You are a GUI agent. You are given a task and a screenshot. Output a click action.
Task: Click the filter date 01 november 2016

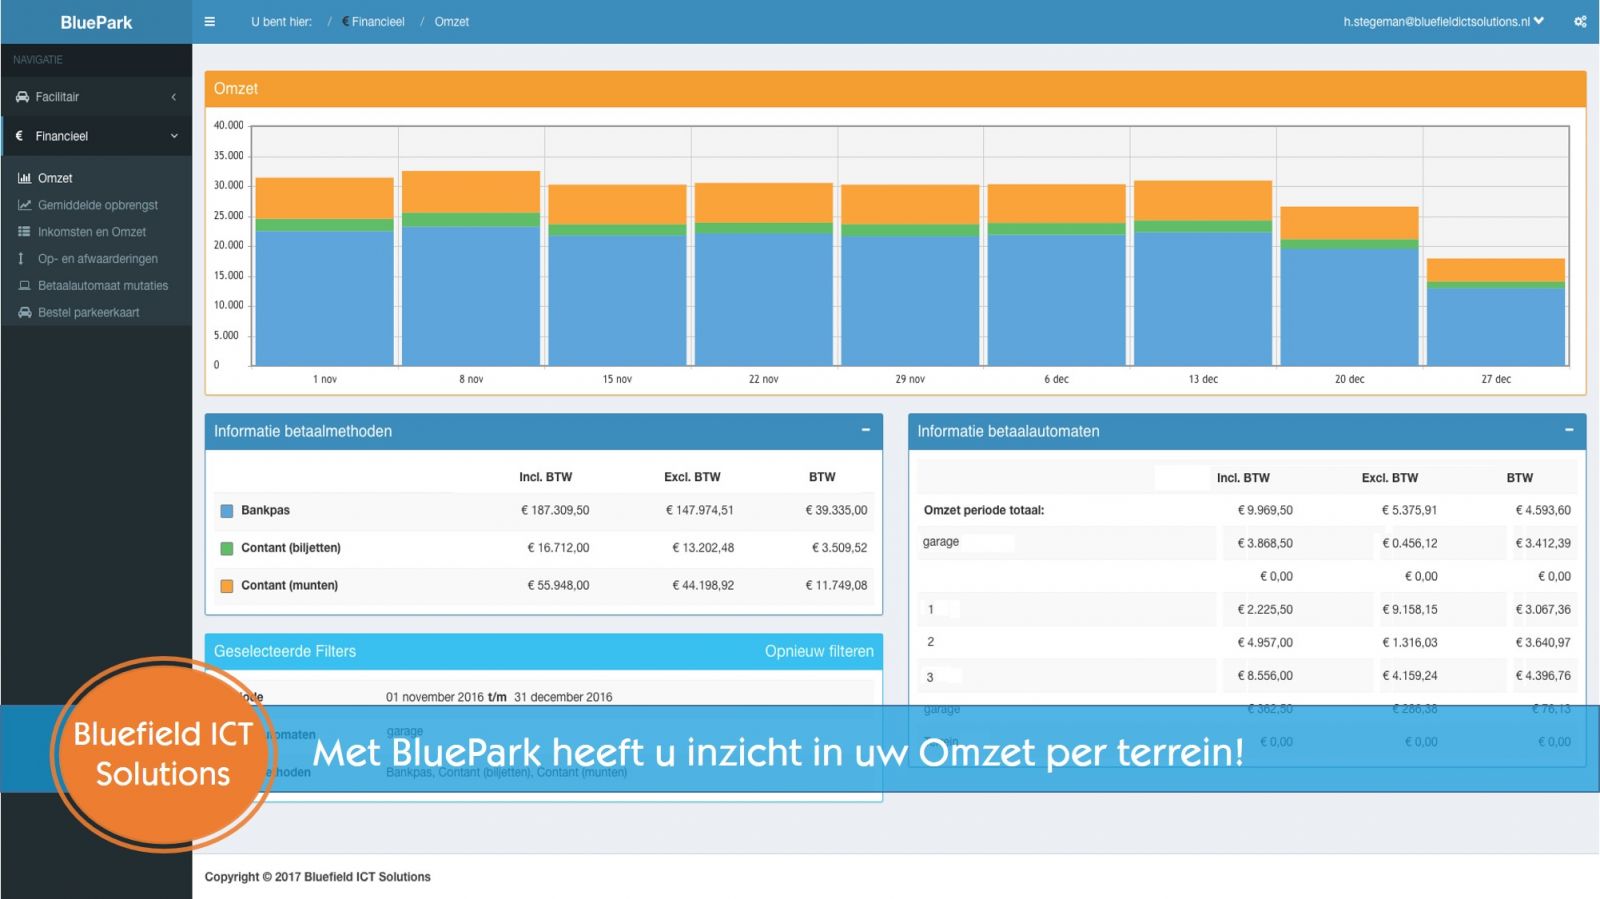pos(435,697)
